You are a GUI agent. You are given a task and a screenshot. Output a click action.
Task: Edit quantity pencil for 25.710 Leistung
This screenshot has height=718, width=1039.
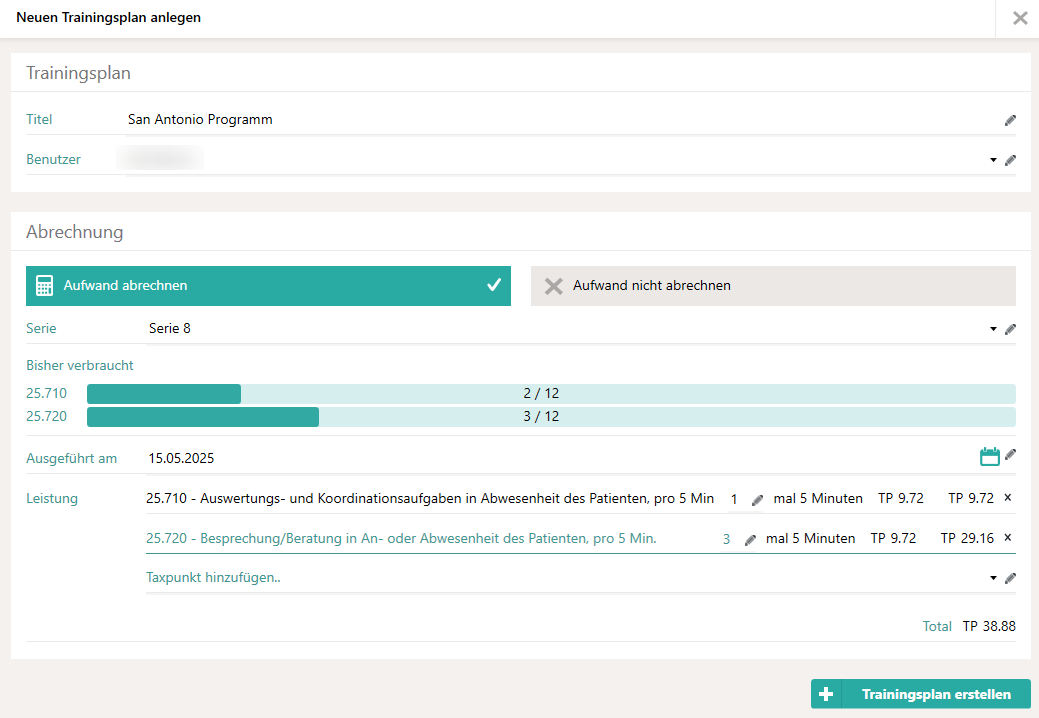click(x=757, y=499)
